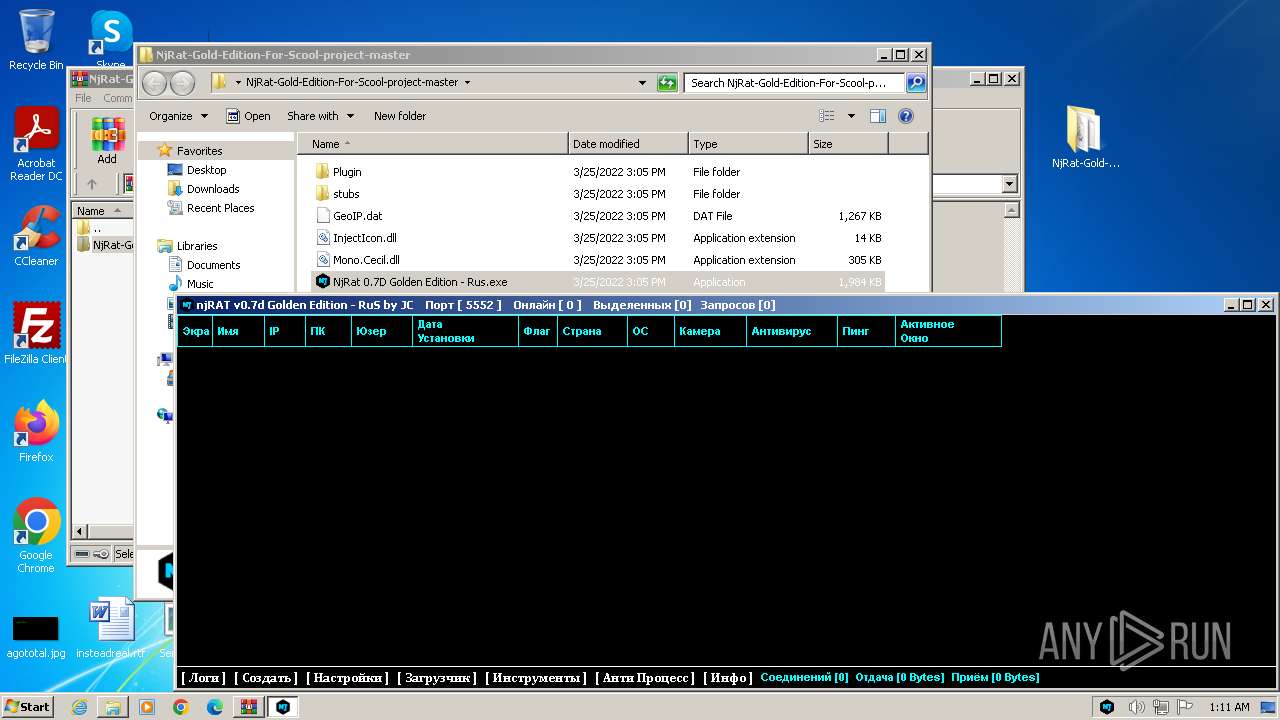
Task: Sort files by Type column
Action: (x=748, y=144)
